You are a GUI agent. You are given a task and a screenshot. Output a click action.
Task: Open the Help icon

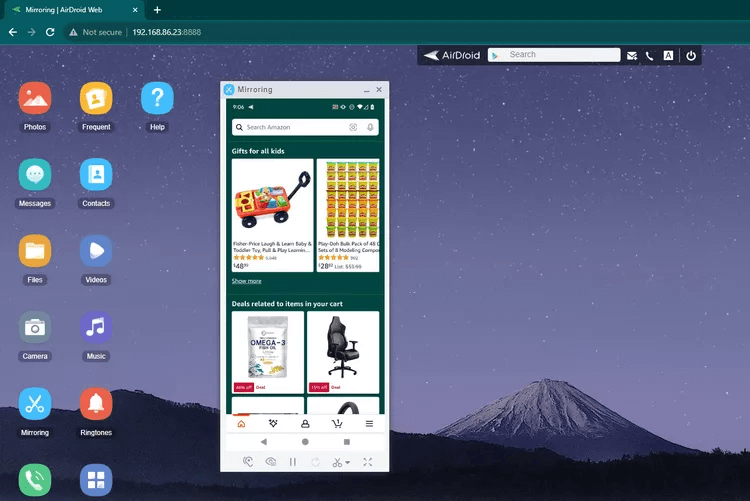pyautogui.click(x=157, y=98)
